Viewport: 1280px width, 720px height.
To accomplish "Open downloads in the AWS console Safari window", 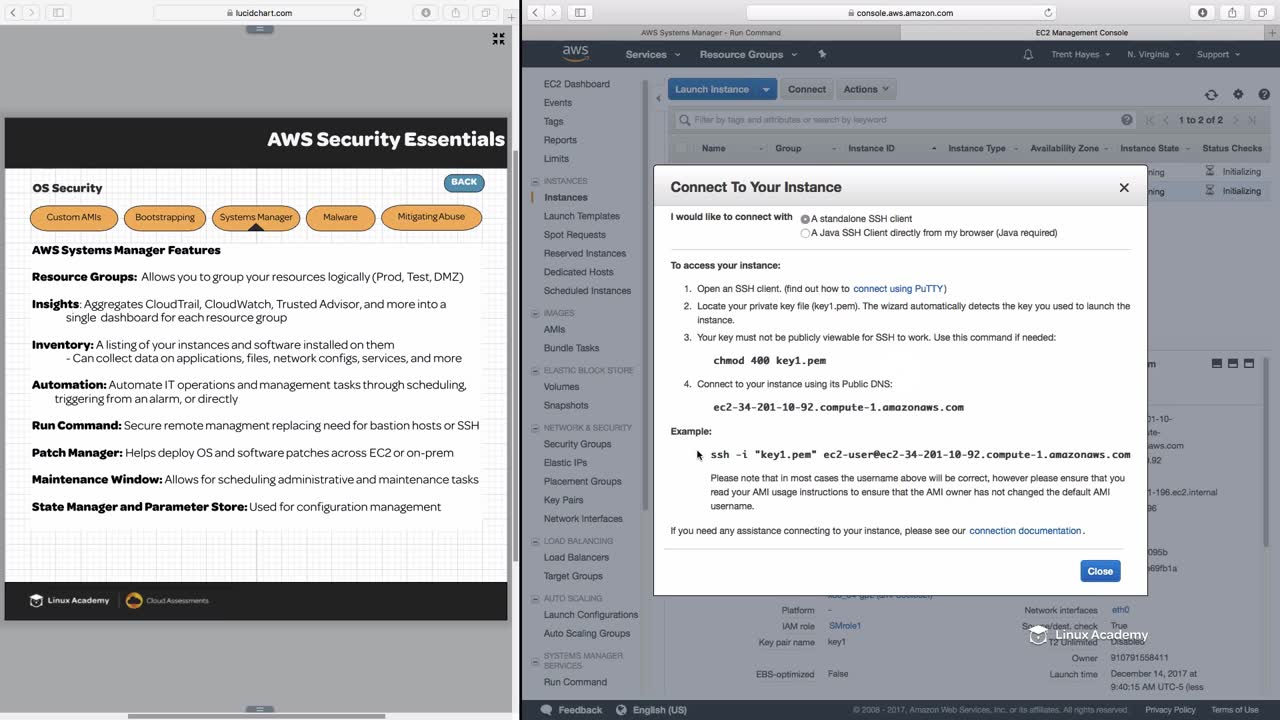I will pos(1203,13).
